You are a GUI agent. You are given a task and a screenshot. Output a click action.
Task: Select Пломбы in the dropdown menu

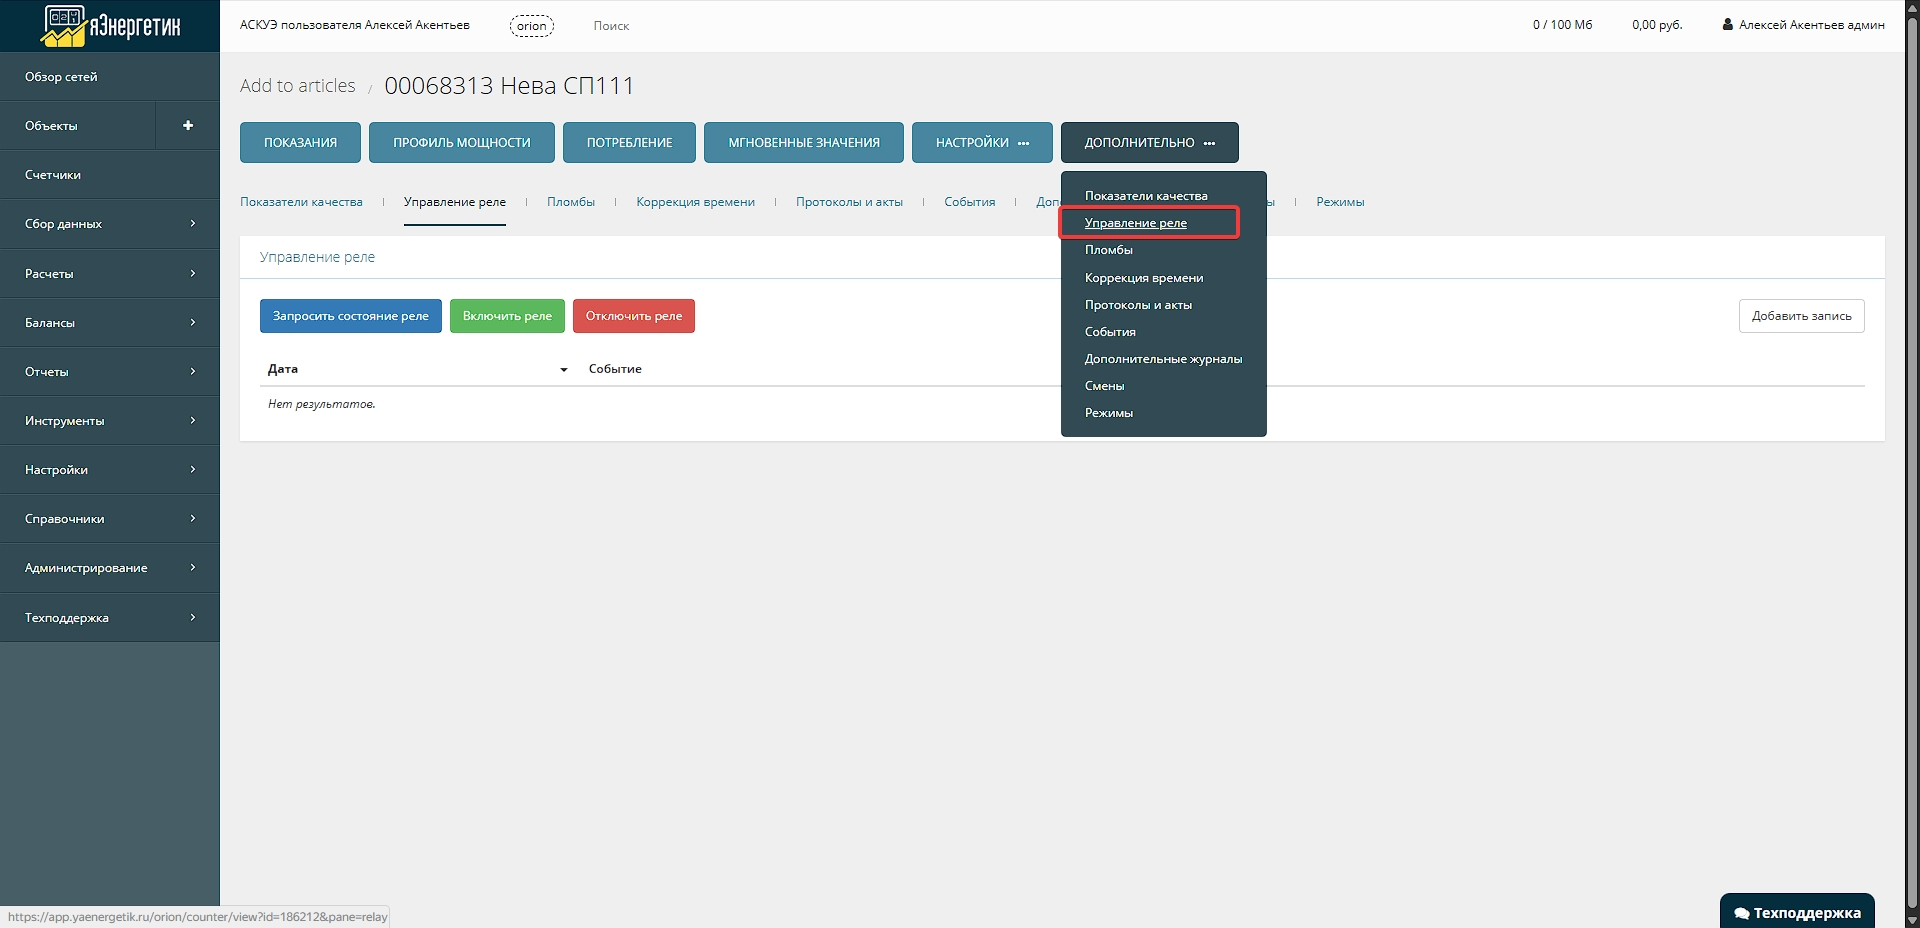pos(1108,250)
